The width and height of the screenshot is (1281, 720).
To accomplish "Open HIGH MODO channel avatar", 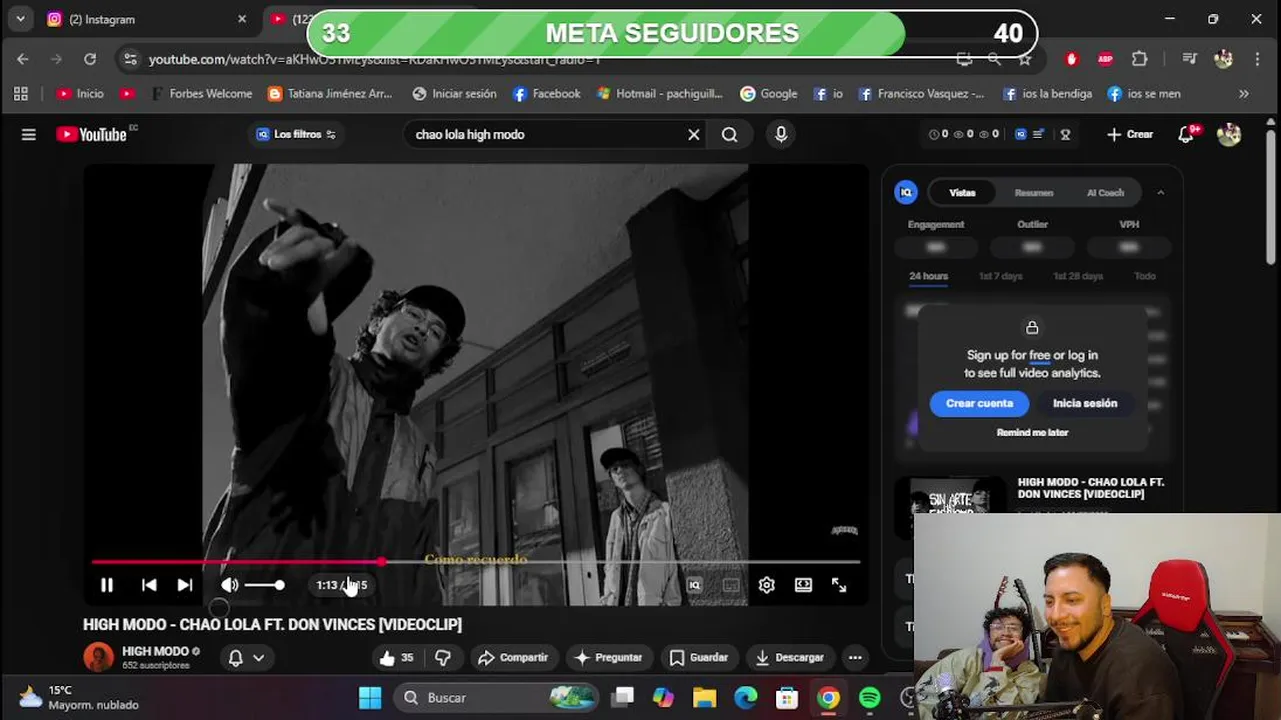I will (98, 657).
